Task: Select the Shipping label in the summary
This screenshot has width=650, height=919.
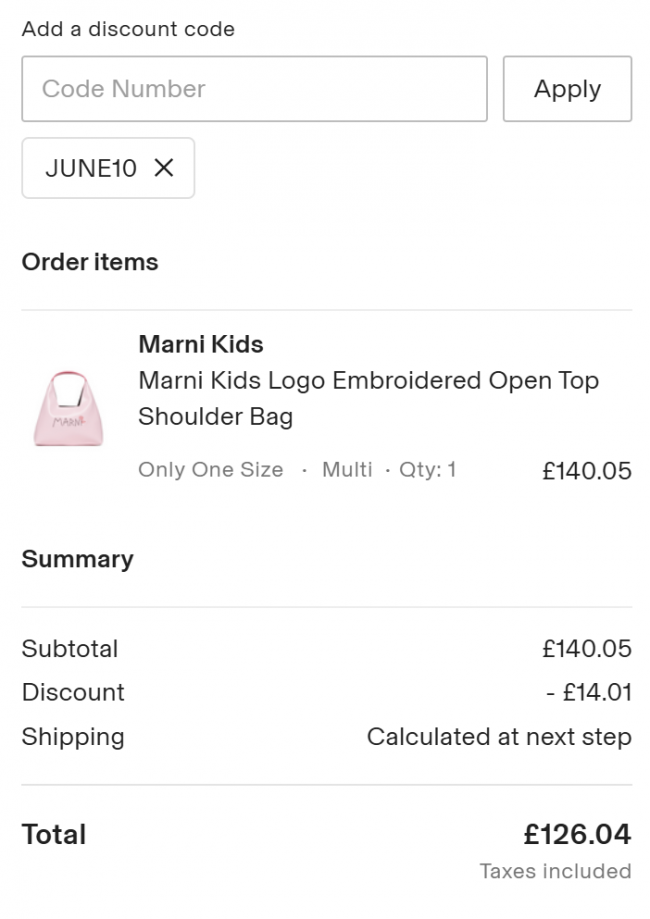Action: coord(73,737)
